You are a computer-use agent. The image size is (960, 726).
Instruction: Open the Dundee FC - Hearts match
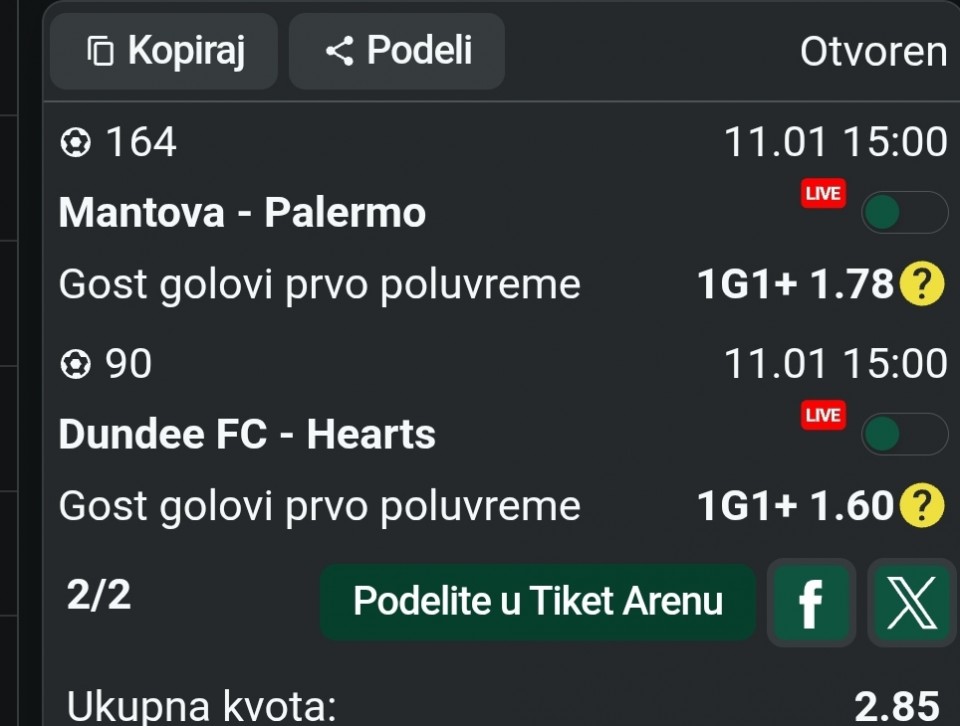click(247, 435)
